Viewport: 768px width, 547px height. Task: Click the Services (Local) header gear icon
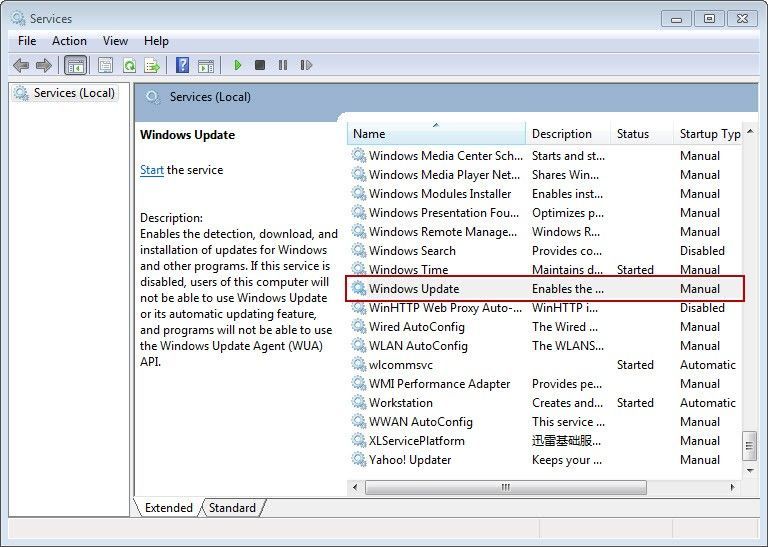[x=152, y=97]
